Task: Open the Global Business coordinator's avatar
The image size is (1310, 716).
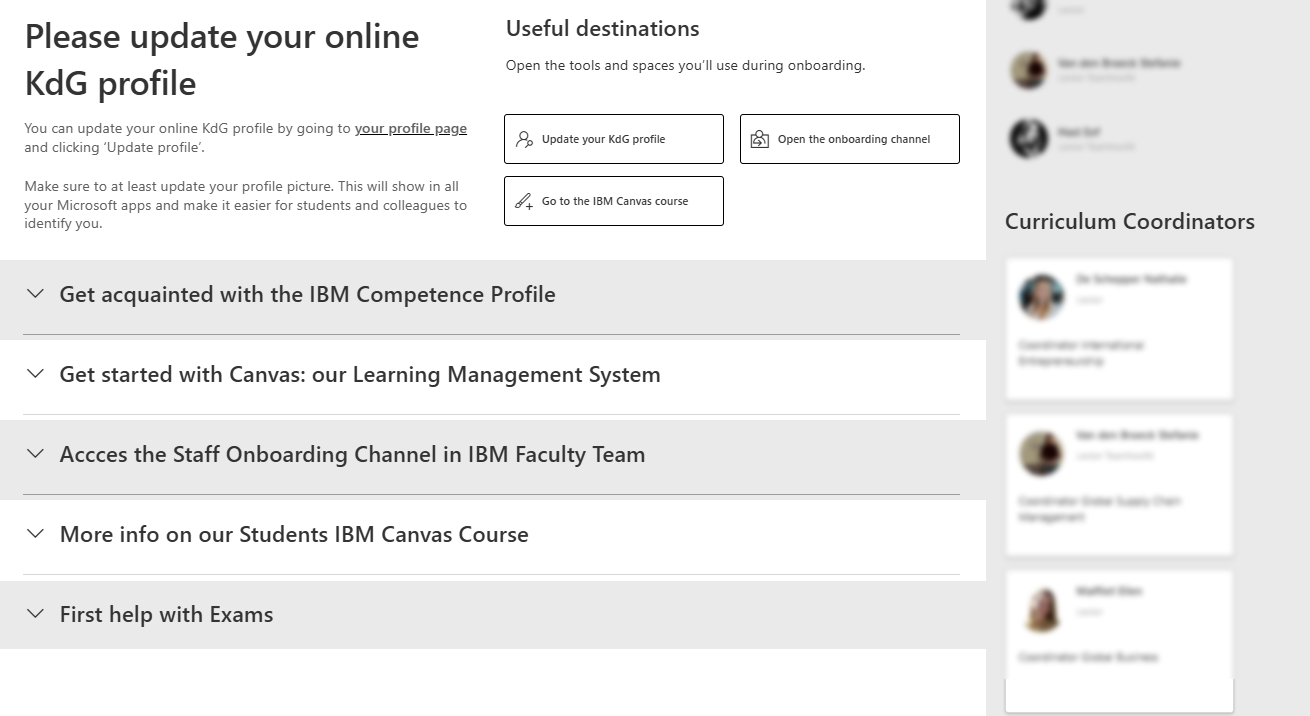Action: click(x=1041, y=609)
